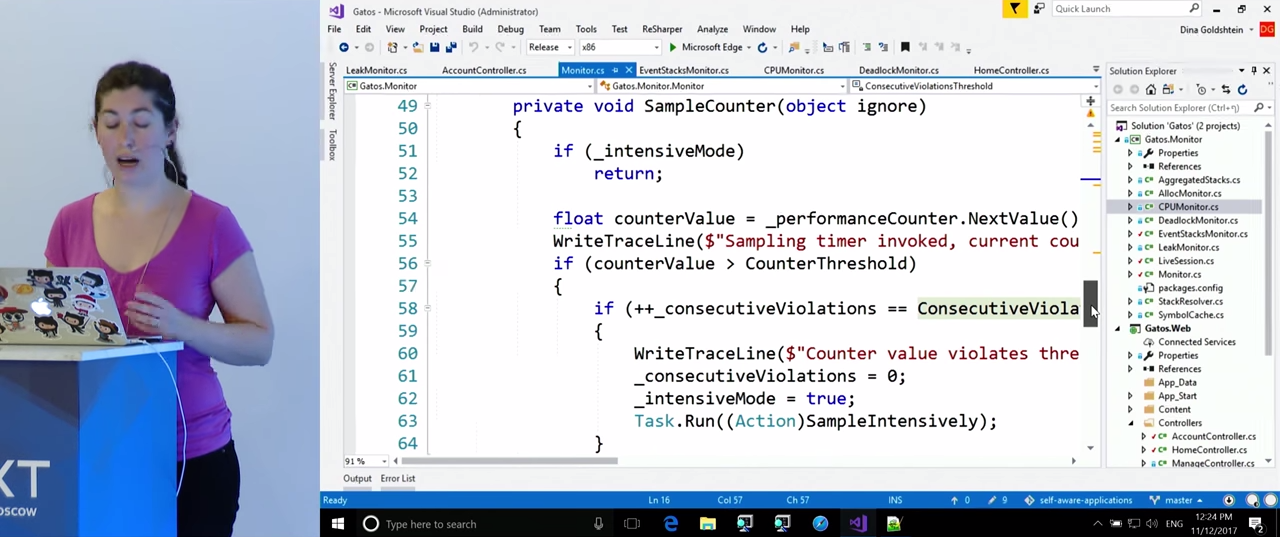Screen dimensions: 1280x537
Task: Click the Cortana microphone icon
Action: [598, 524]
